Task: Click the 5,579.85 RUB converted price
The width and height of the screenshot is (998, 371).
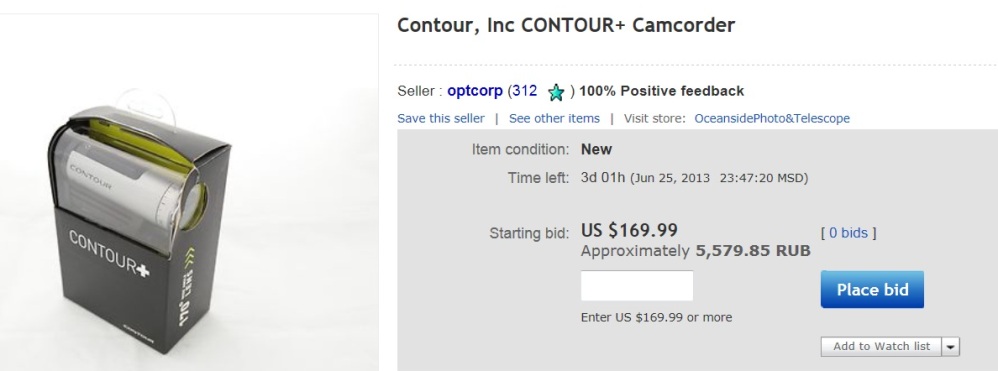Action: [753, 251]
